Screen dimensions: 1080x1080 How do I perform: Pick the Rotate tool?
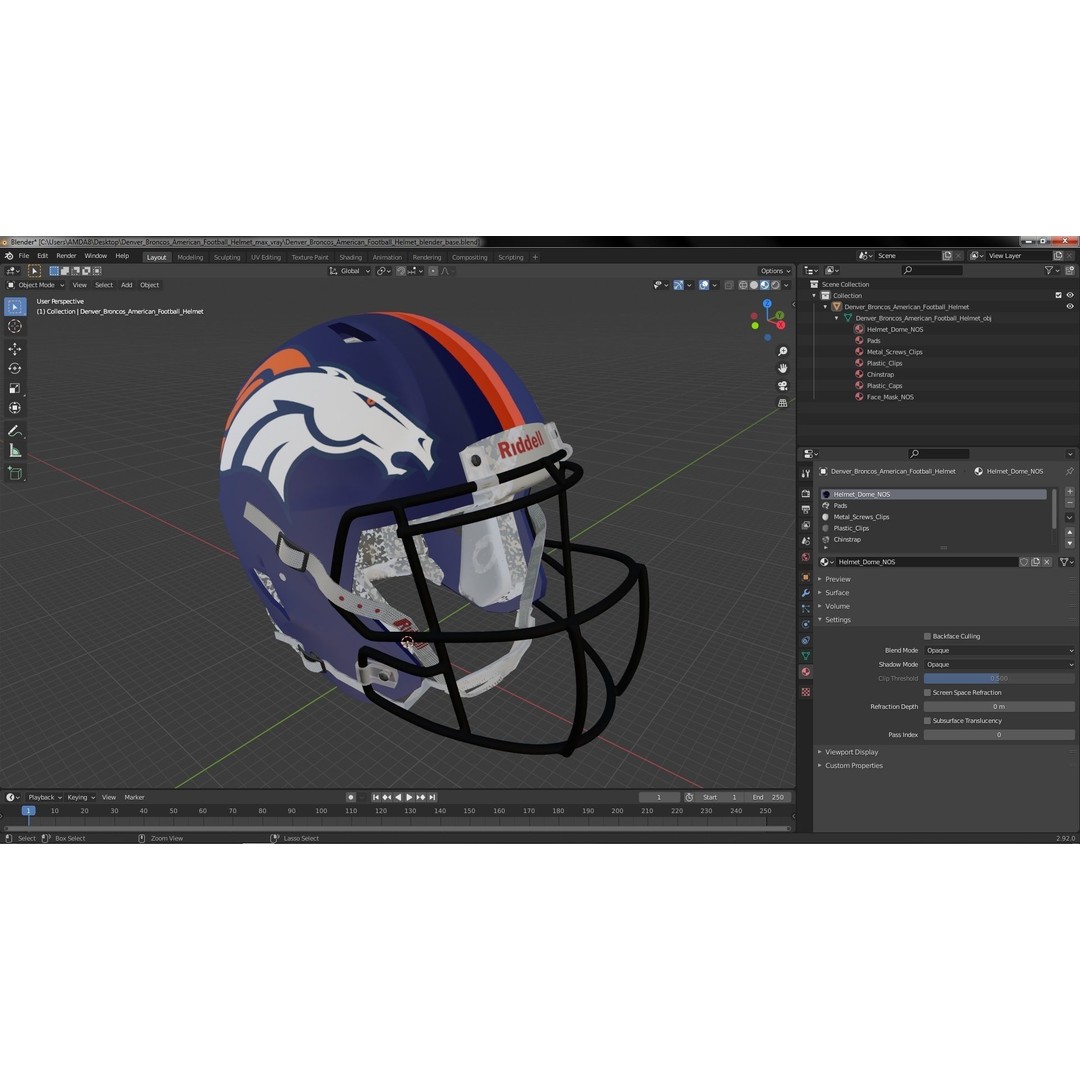14,368
